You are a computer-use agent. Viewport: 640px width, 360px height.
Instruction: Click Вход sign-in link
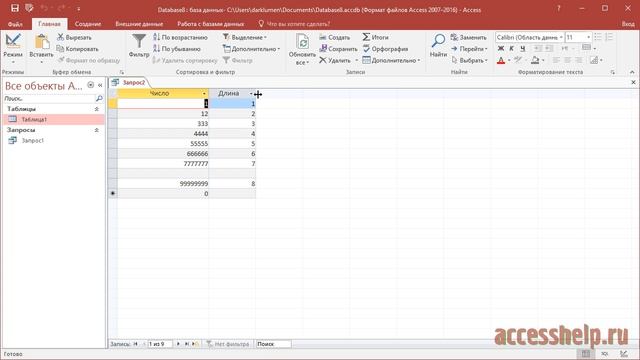click(x=628, y=24)
